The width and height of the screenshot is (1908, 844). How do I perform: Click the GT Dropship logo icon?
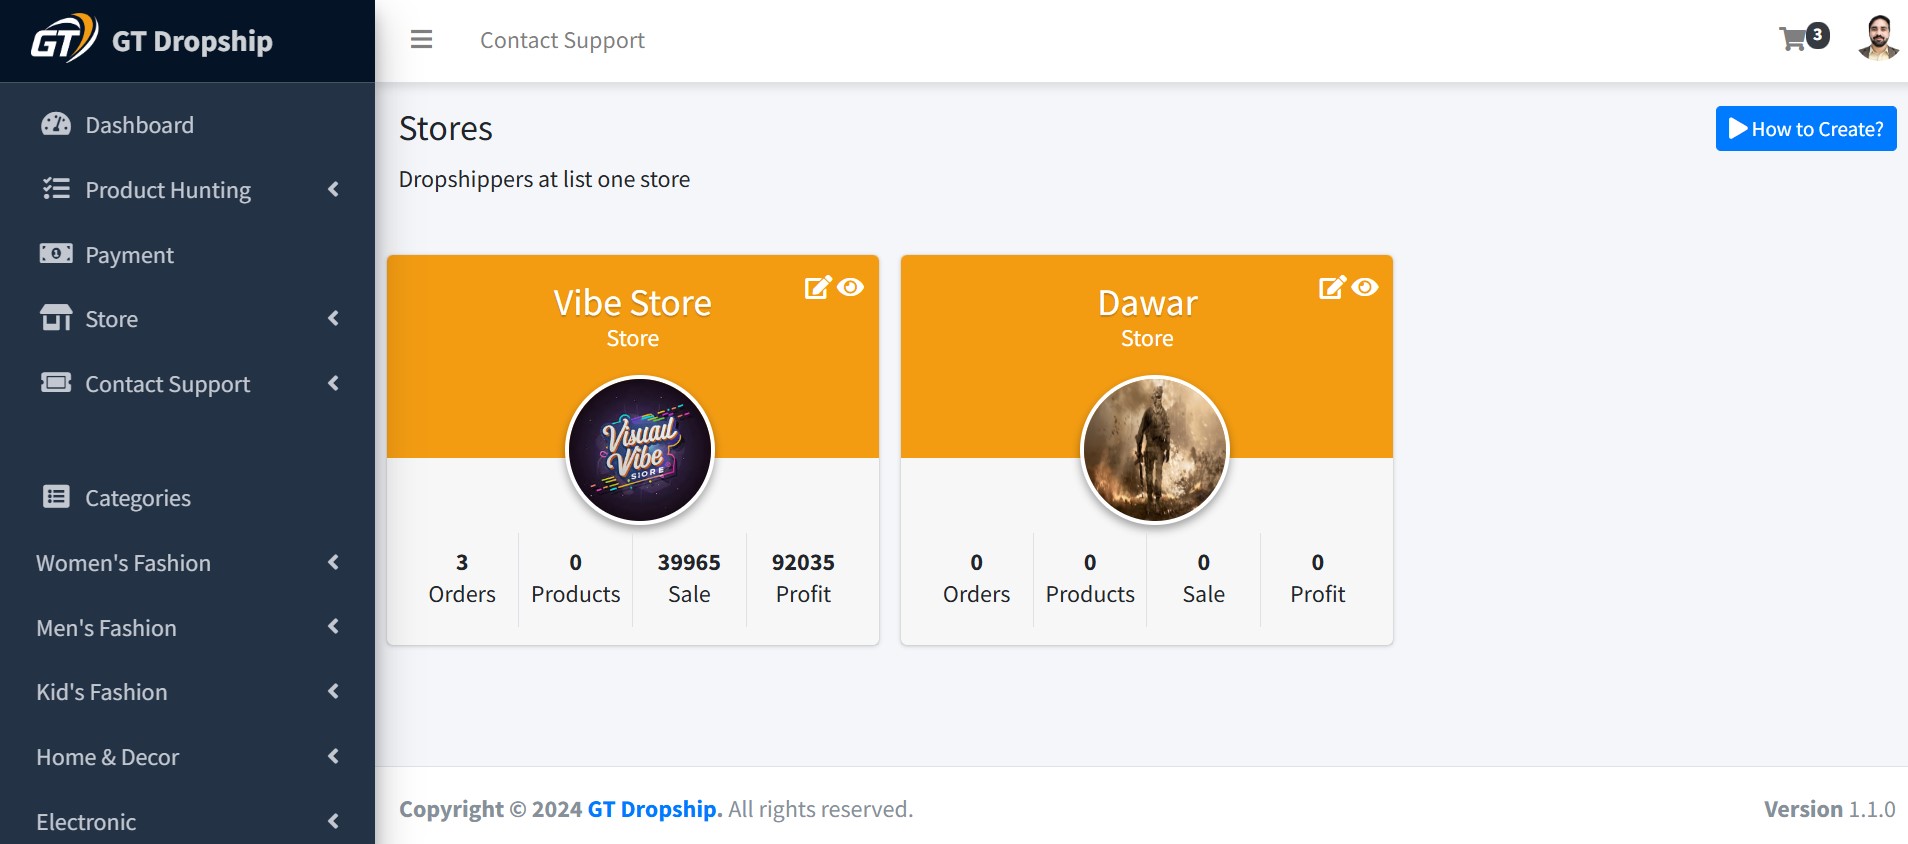pyautogui.click(x=64, y=39)
